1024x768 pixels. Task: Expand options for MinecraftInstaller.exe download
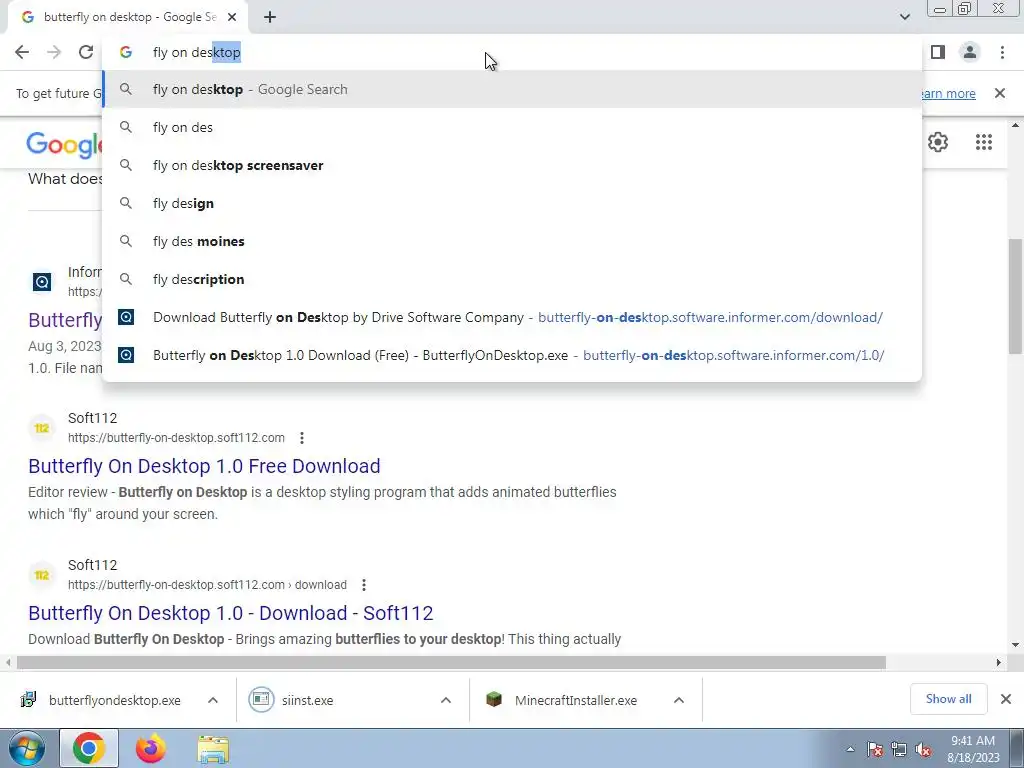[679, 700]
